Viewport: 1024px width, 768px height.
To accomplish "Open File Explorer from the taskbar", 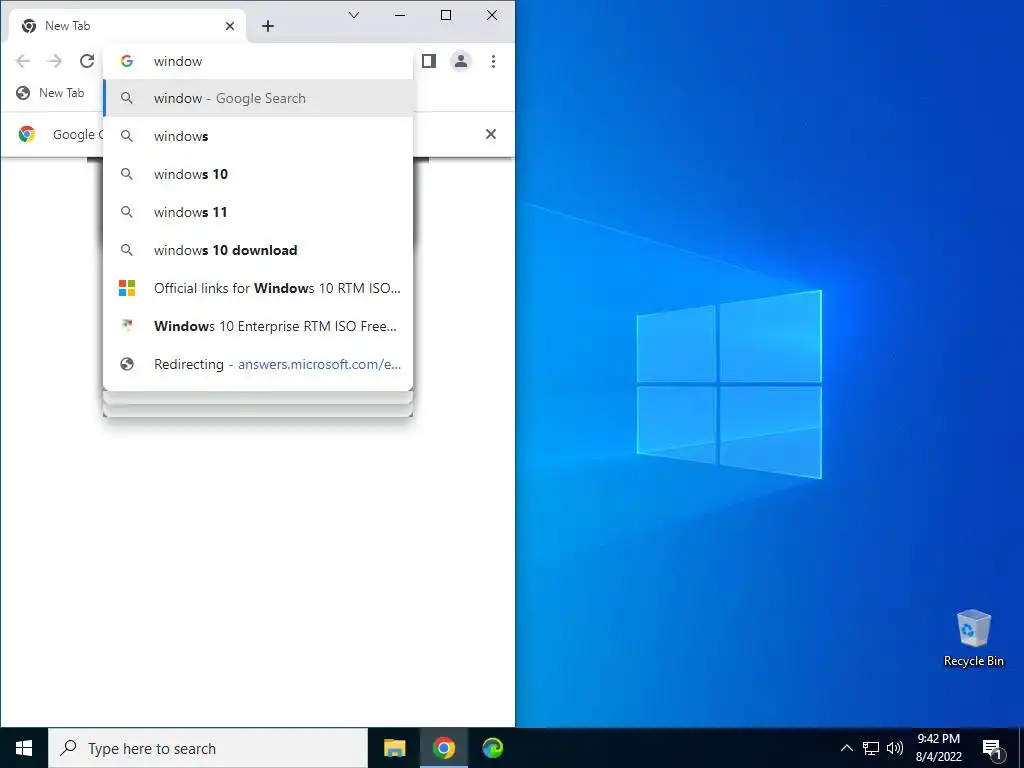I will coord(394,748).
